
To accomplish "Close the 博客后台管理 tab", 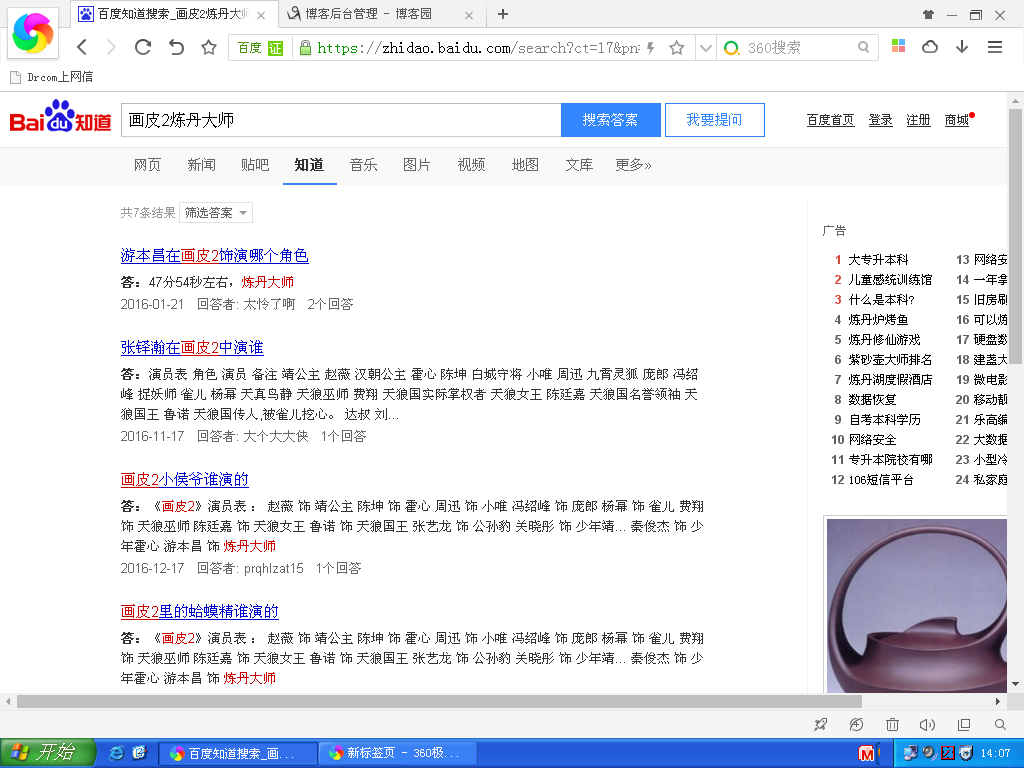I will point(469,14).
